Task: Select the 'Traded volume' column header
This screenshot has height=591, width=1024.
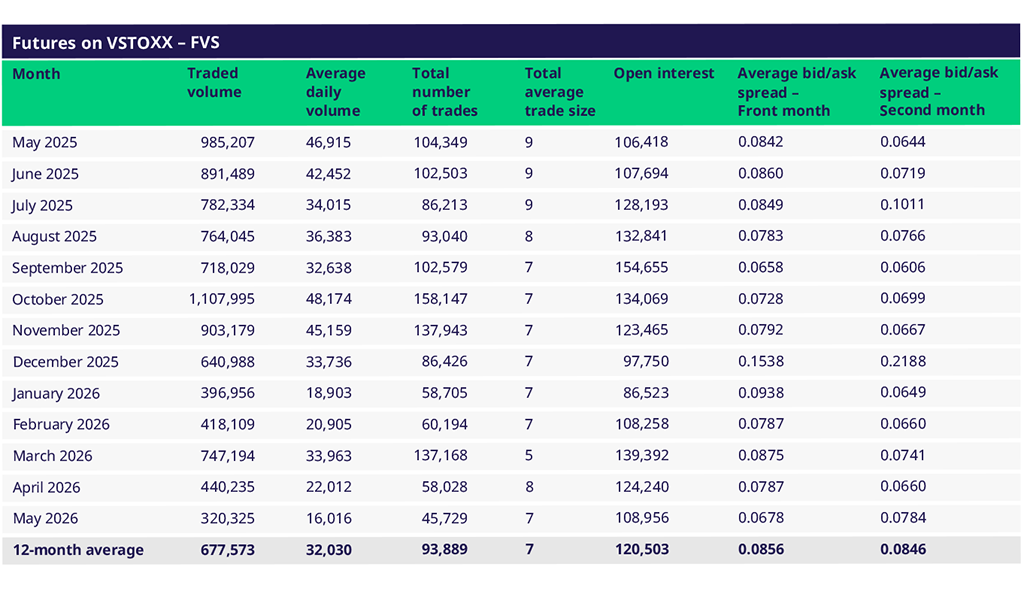Action: point(214,83)
